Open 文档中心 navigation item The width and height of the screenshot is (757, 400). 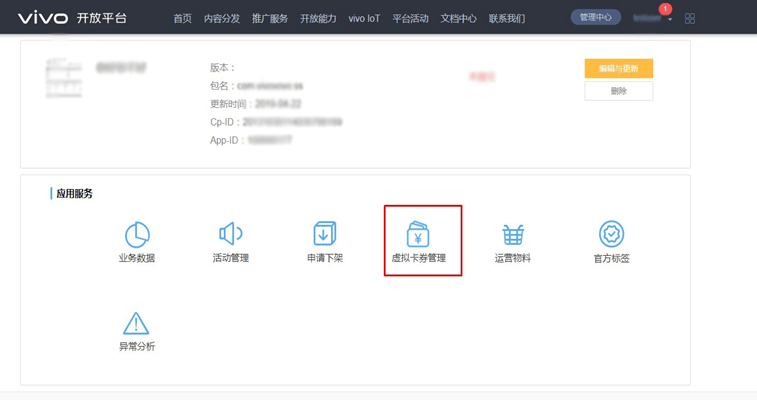tap(458, 19)
